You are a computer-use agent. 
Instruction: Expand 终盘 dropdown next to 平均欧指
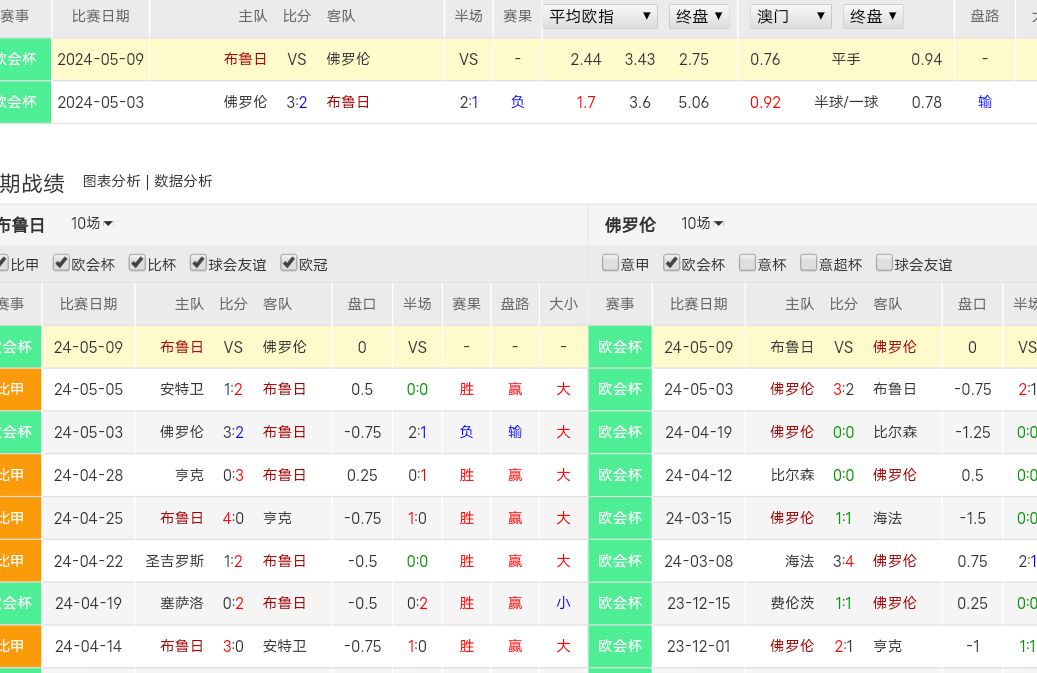(x=699, y=16)
